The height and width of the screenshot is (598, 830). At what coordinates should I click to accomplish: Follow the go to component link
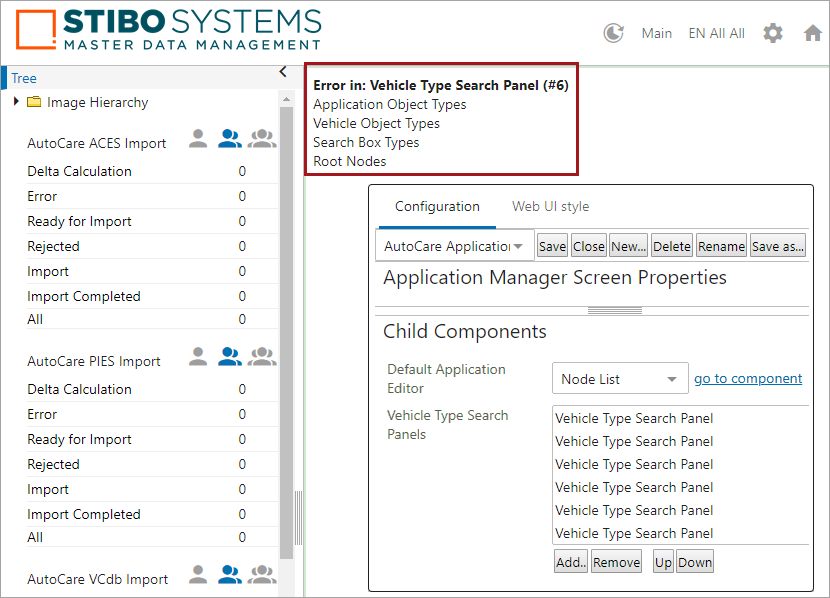(748, 379)
